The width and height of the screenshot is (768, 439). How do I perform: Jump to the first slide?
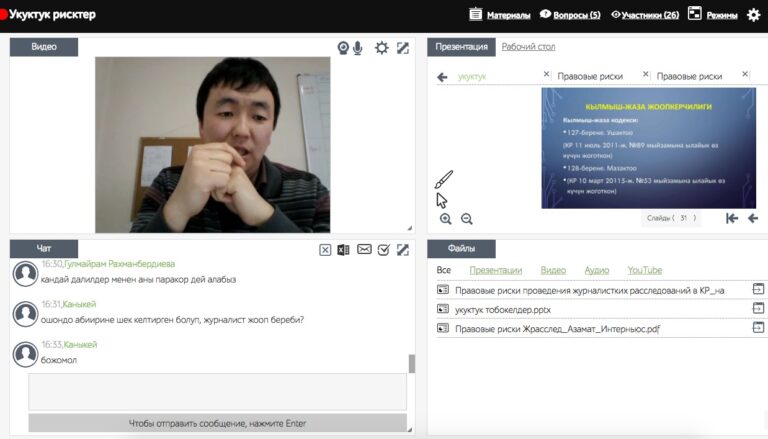pos(732,218)
